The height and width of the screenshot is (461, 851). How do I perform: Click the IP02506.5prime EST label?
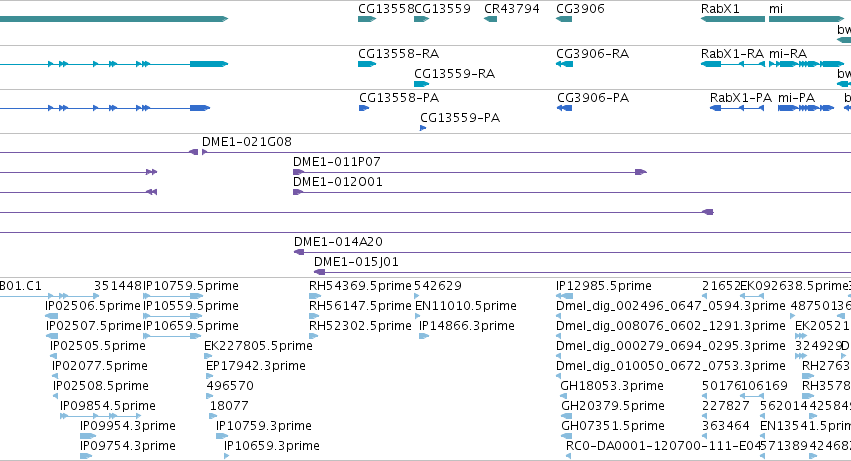[x=93, y=306]
